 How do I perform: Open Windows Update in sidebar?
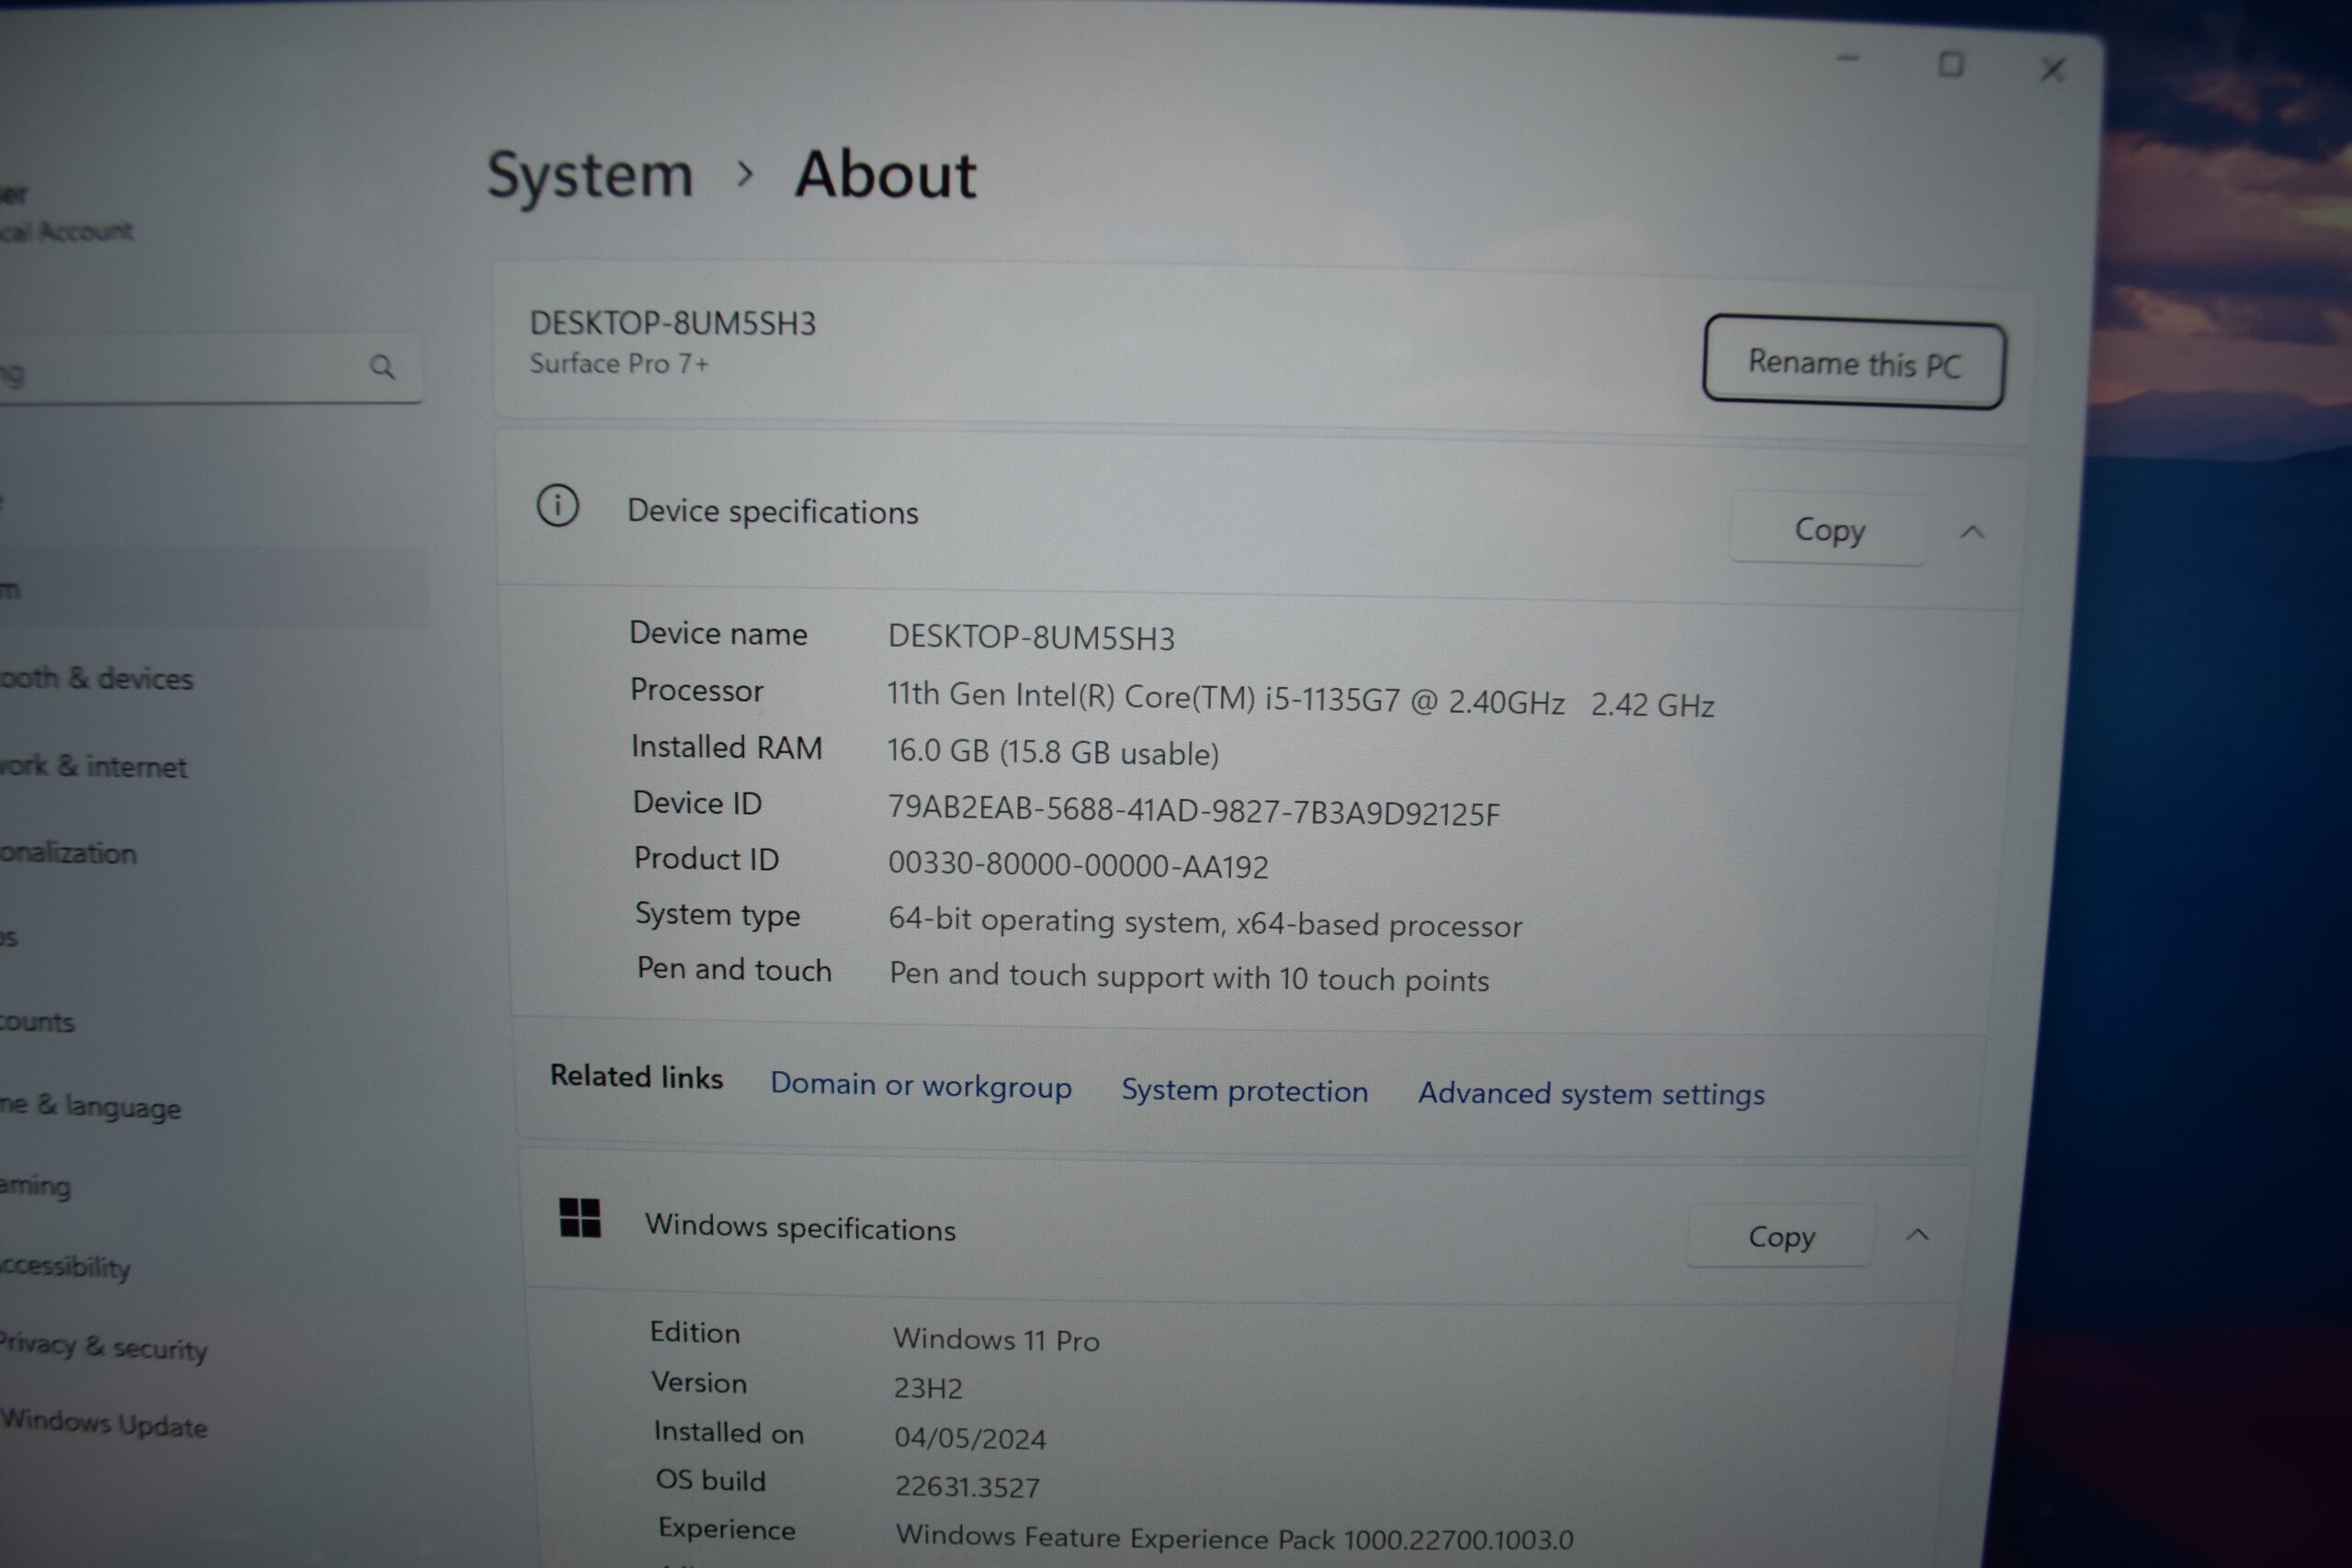tap(104, 1423)
